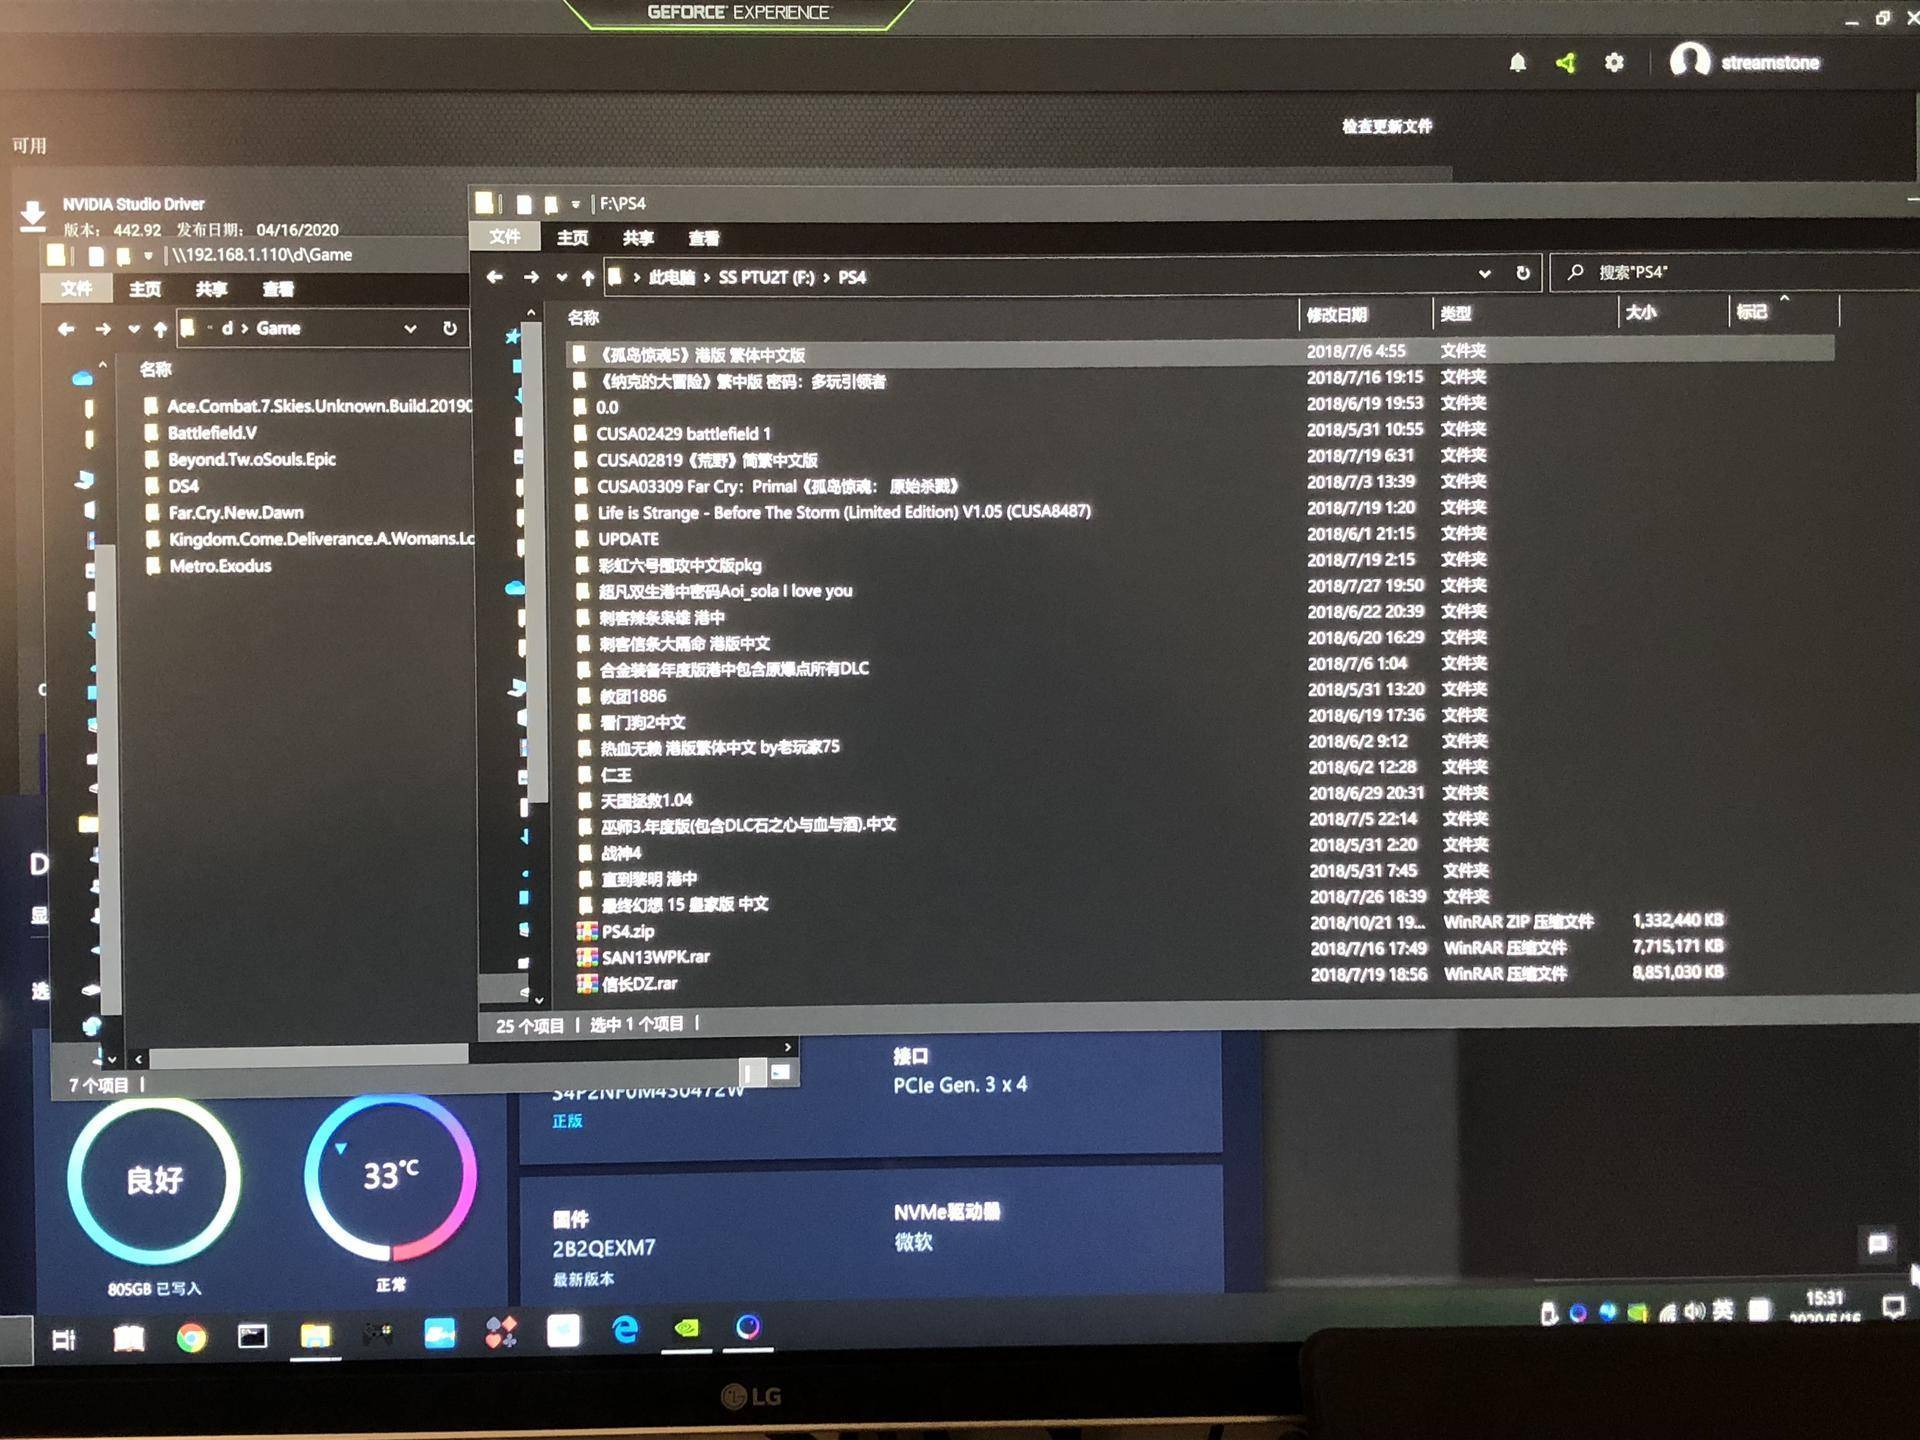1920x1440 pixels.
Task: Click the GeForce Experience notification bell icon
Action: (1517, 63)
